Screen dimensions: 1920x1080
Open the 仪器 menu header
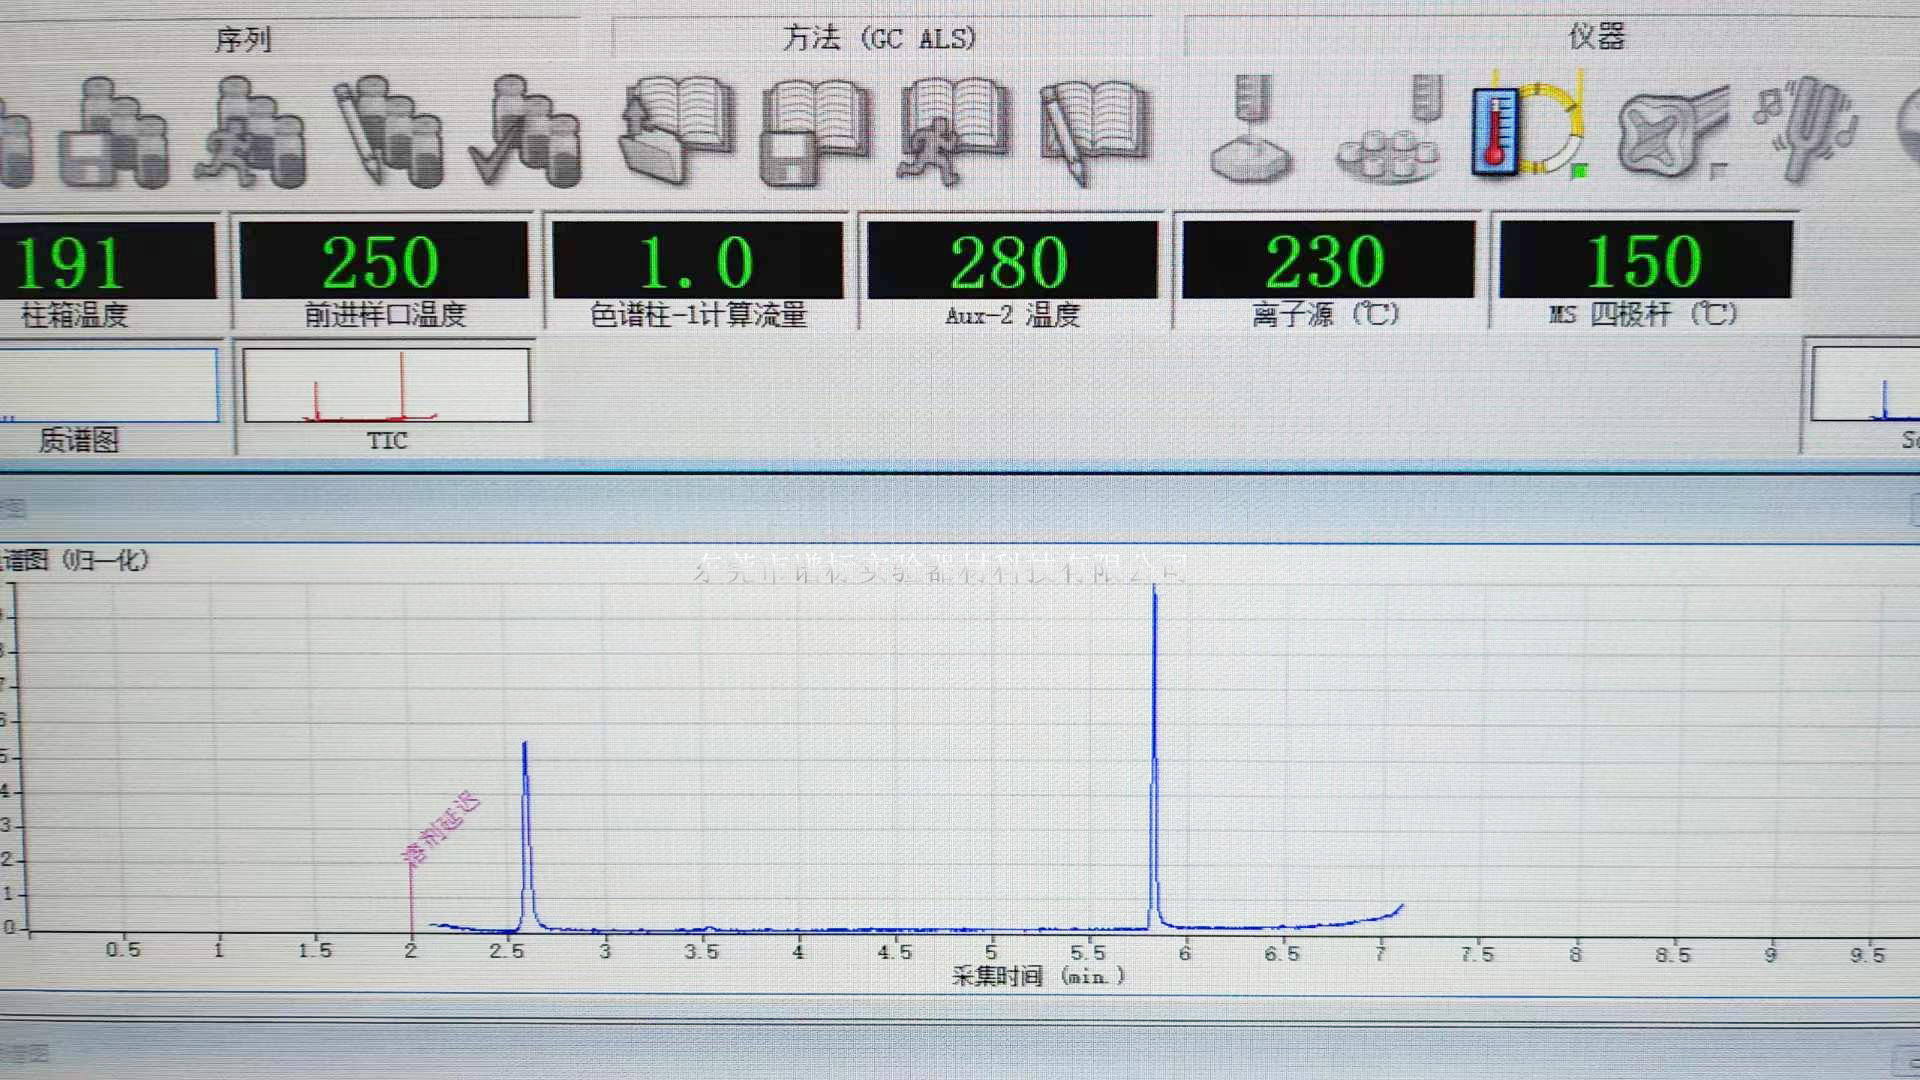(x=1596, y=37)
